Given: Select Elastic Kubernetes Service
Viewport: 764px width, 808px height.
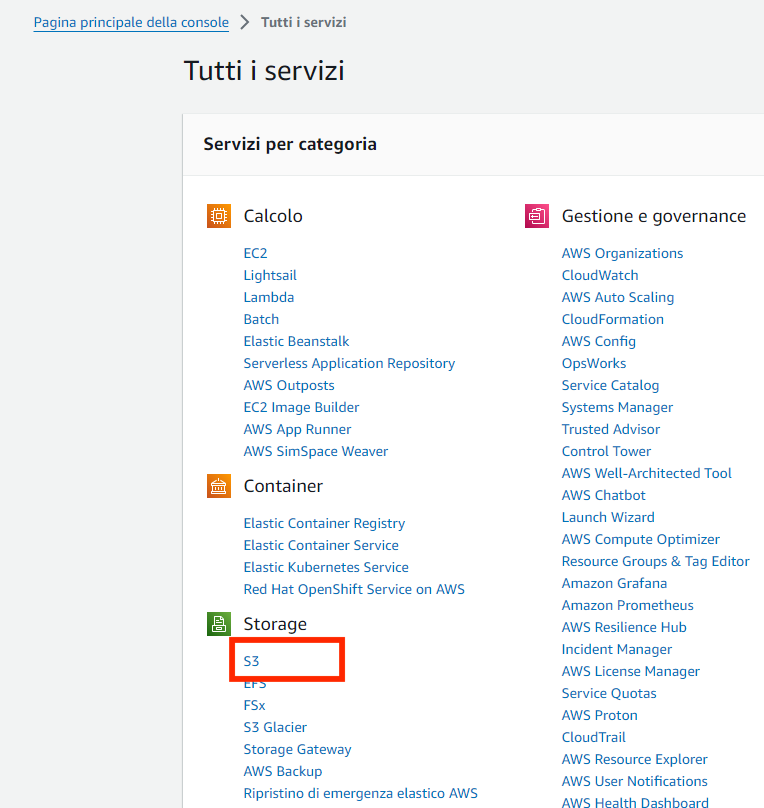Looking at the screenshot, I should tap(326, 567).
